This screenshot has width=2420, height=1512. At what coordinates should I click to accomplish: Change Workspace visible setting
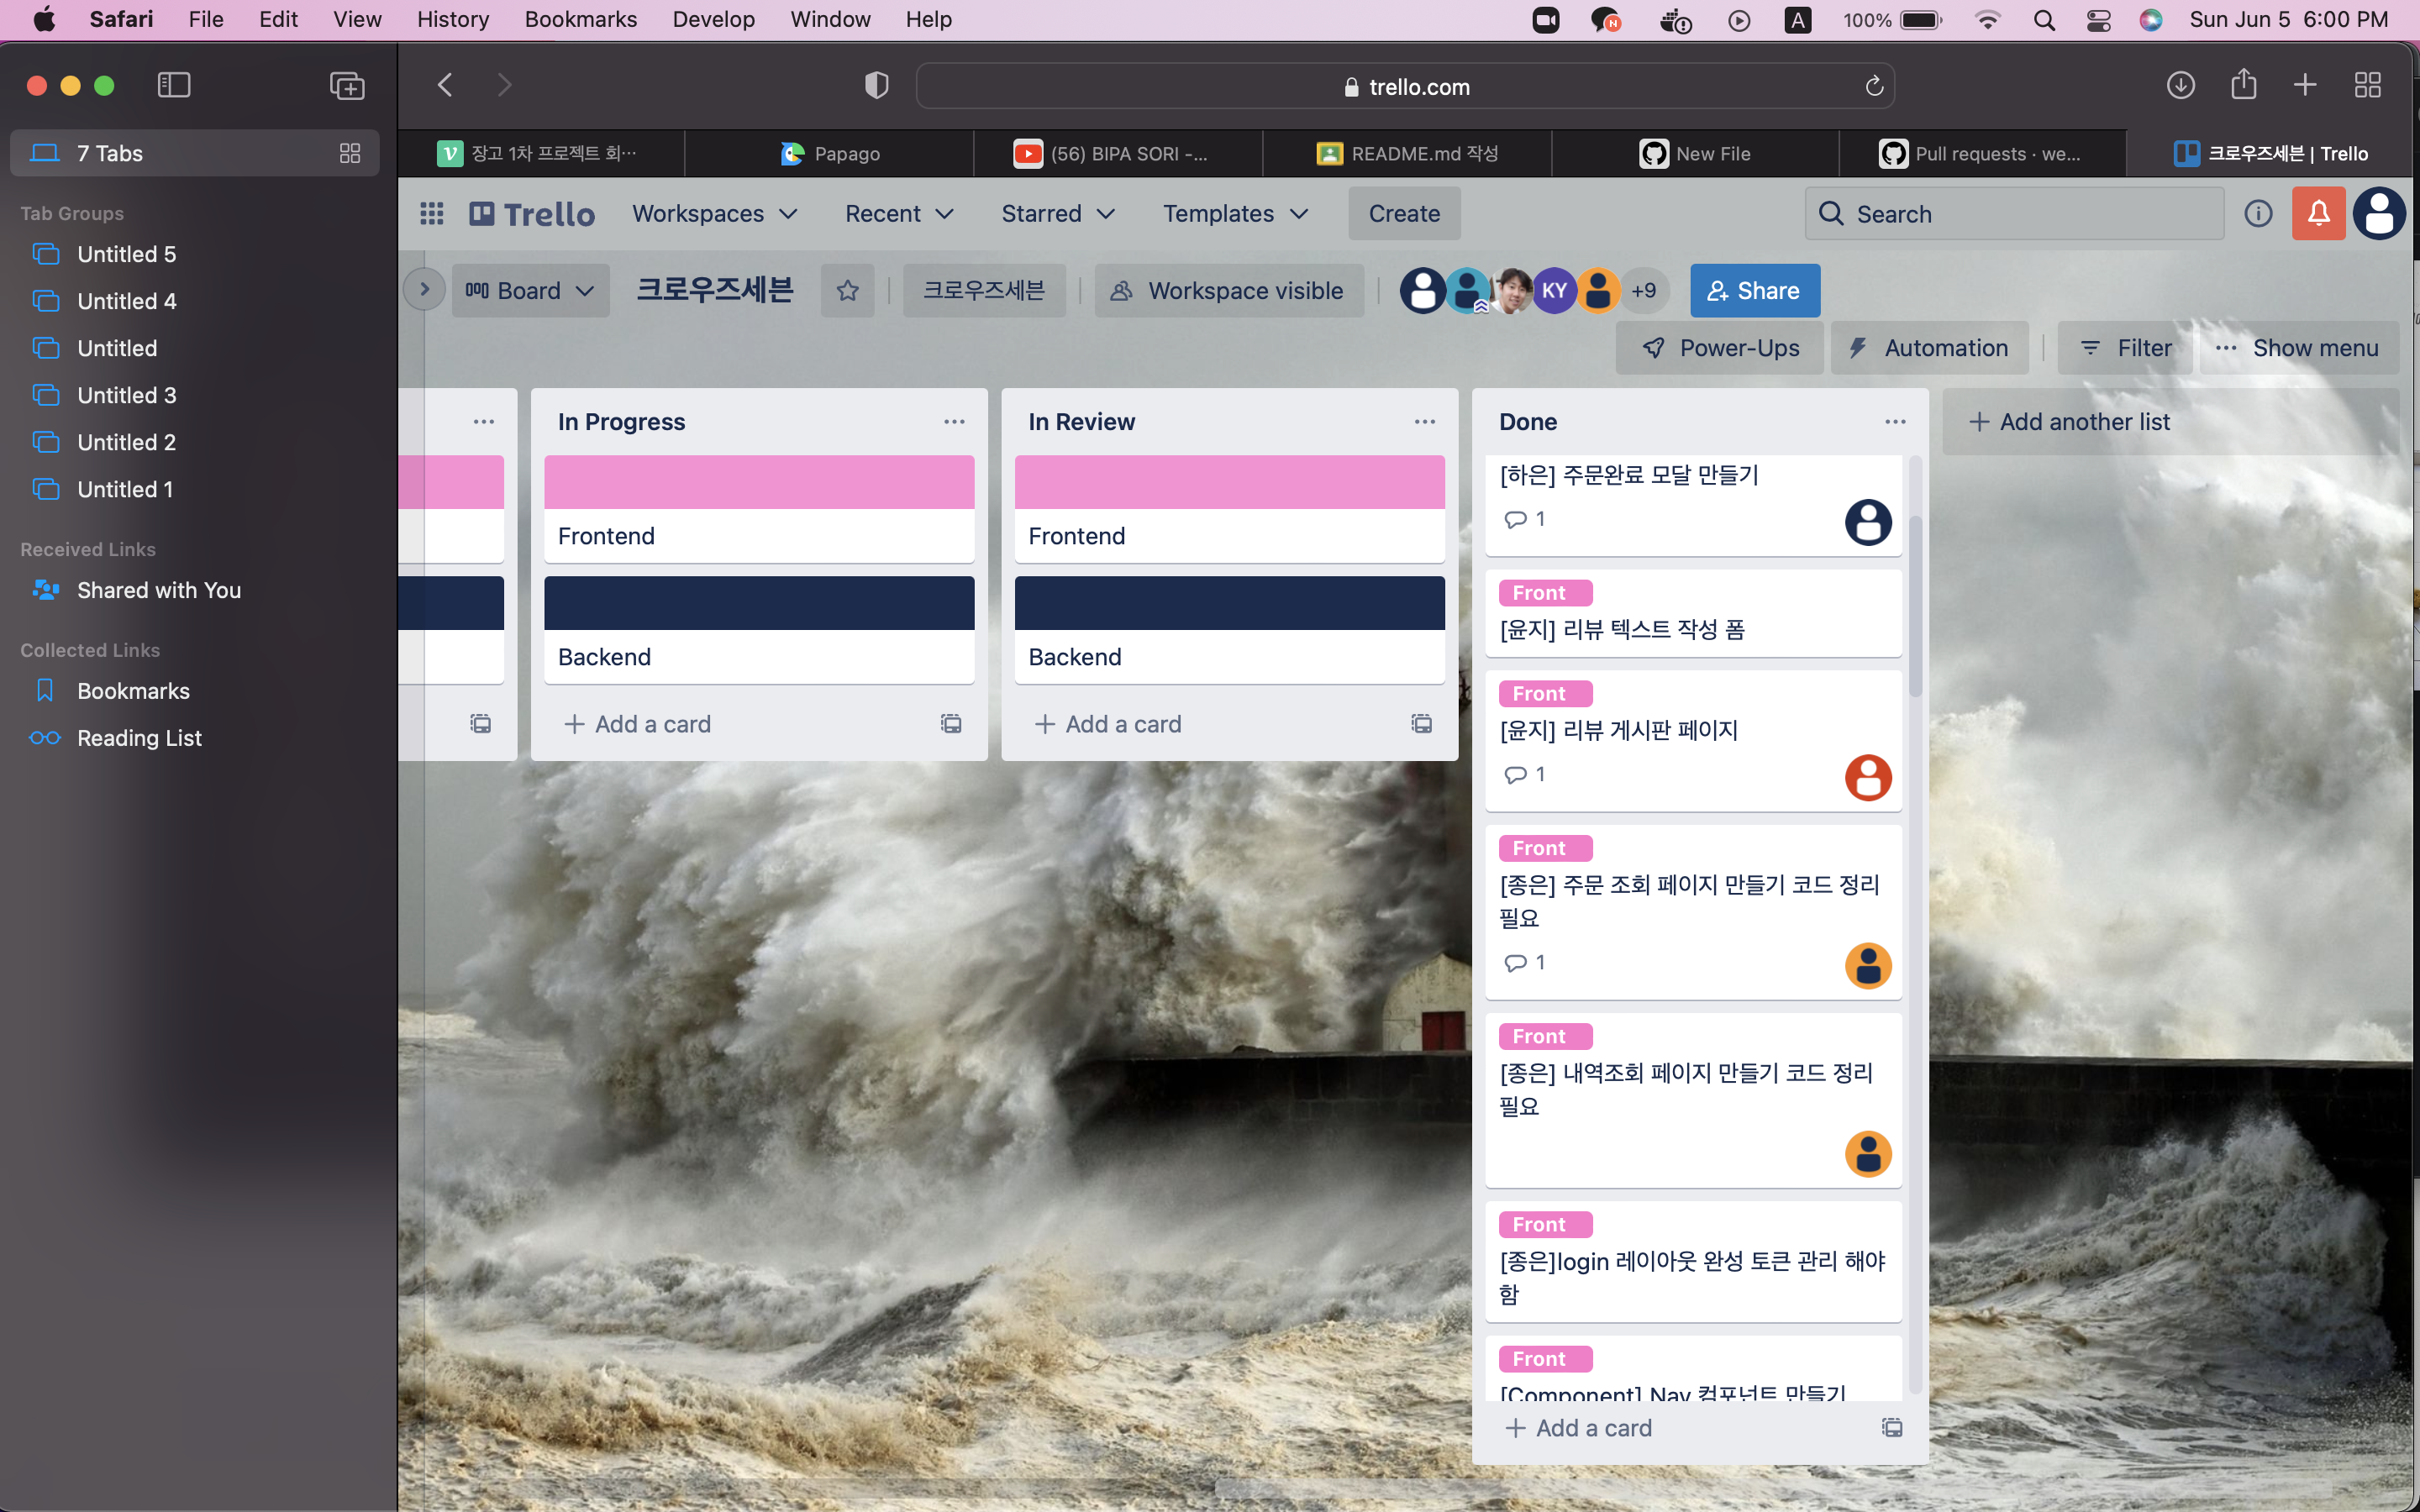pyautogui.click(x=1228, y=291)
